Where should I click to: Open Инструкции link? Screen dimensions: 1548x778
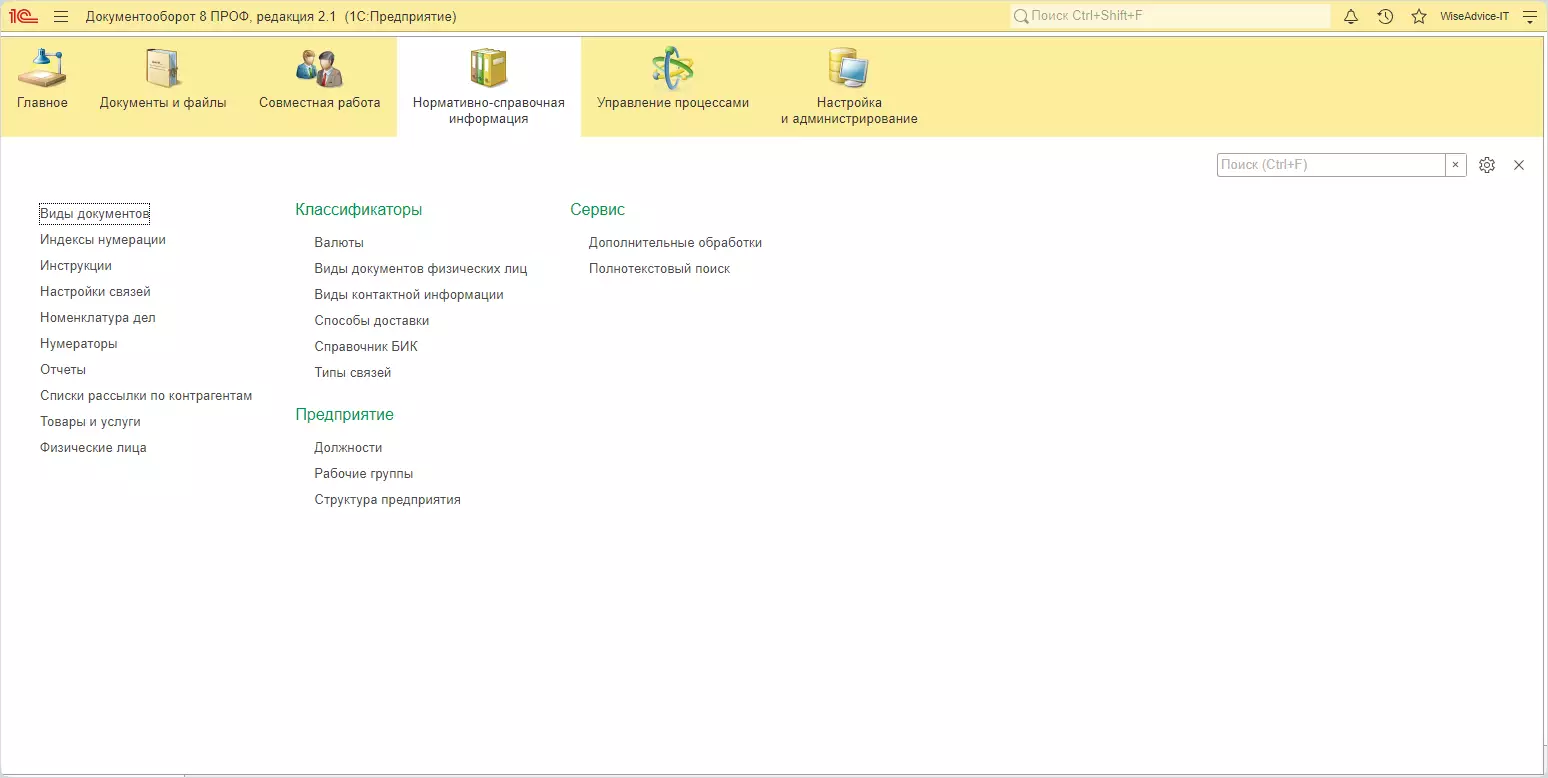(76, 266)
